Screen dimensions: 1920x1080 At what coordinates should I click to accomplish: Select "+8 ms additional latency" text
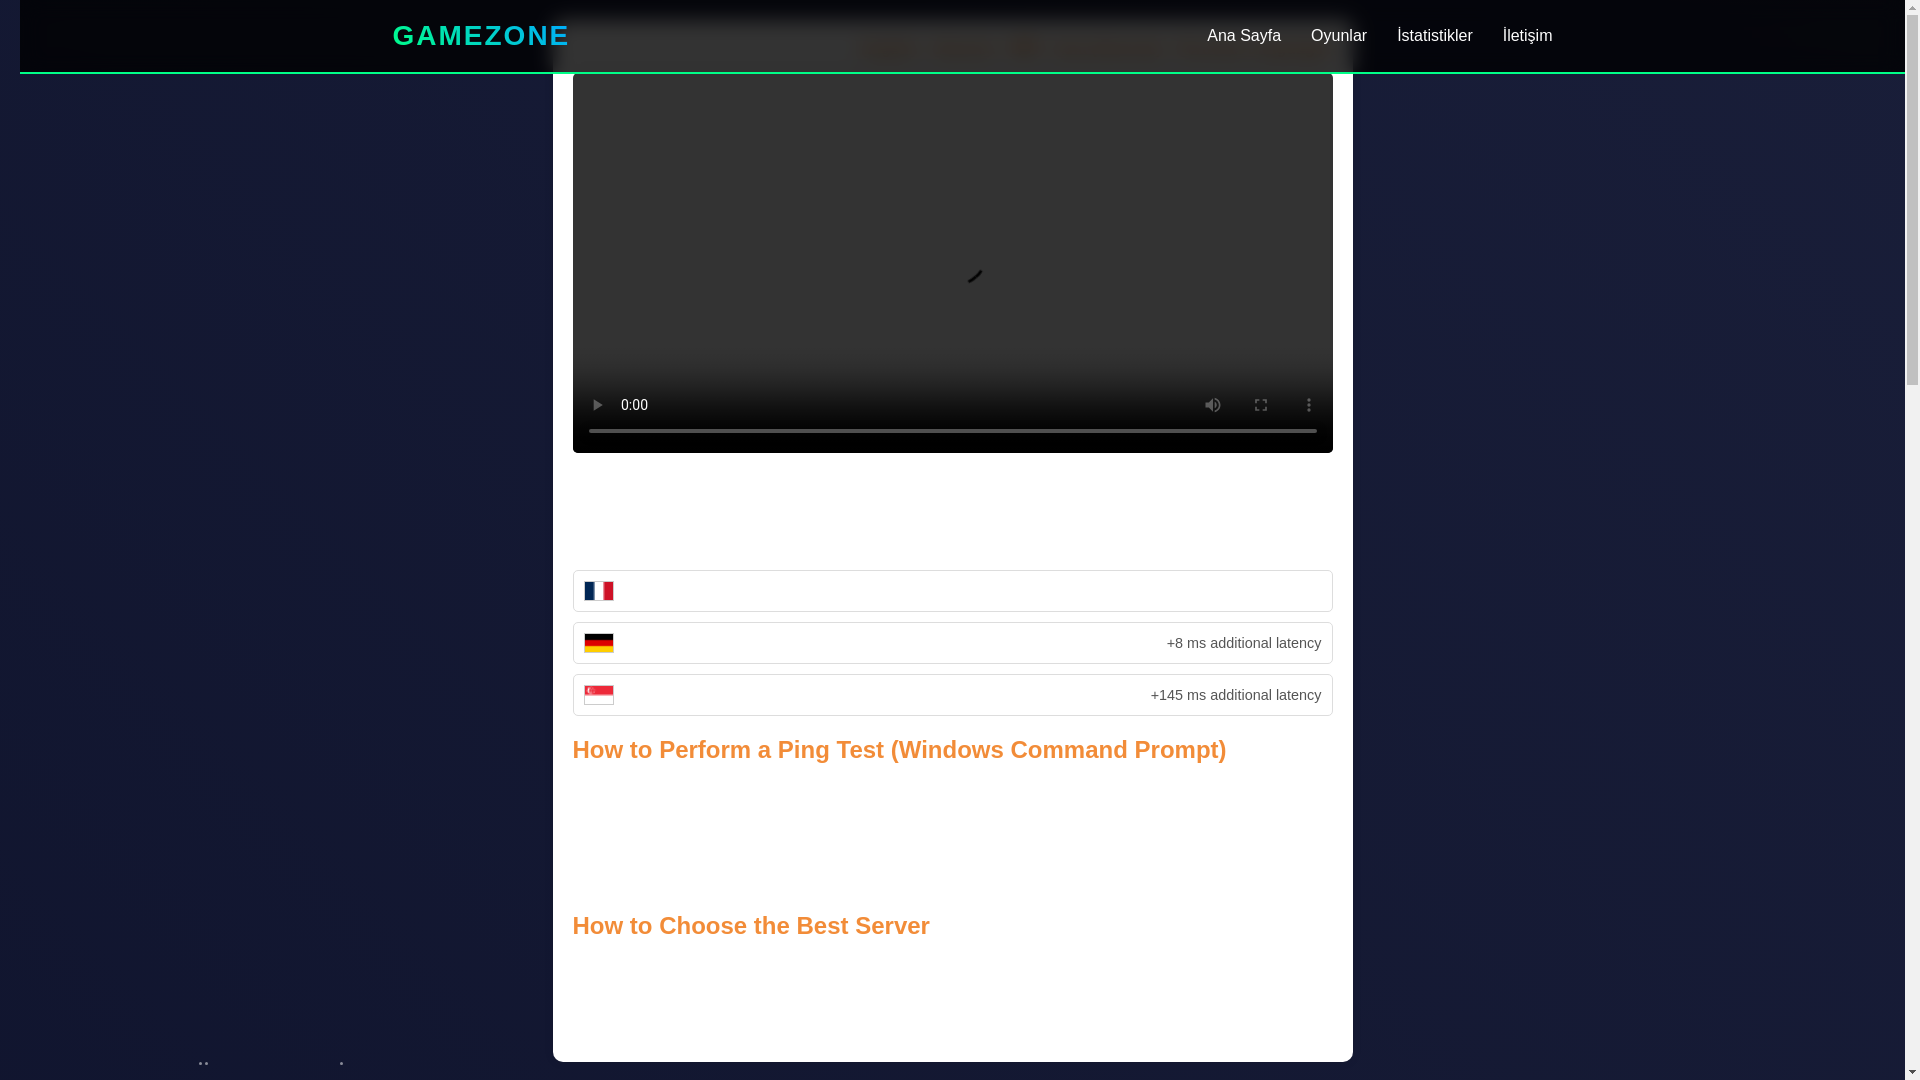1243,643
